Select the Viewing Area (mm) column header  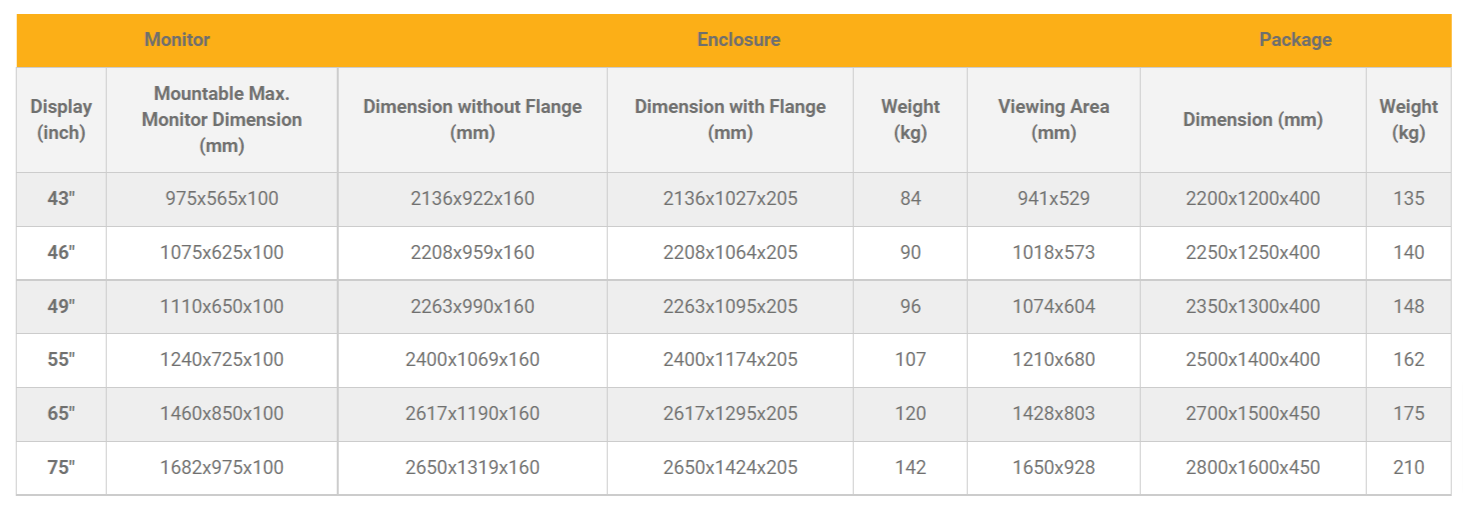[1053, 119]
